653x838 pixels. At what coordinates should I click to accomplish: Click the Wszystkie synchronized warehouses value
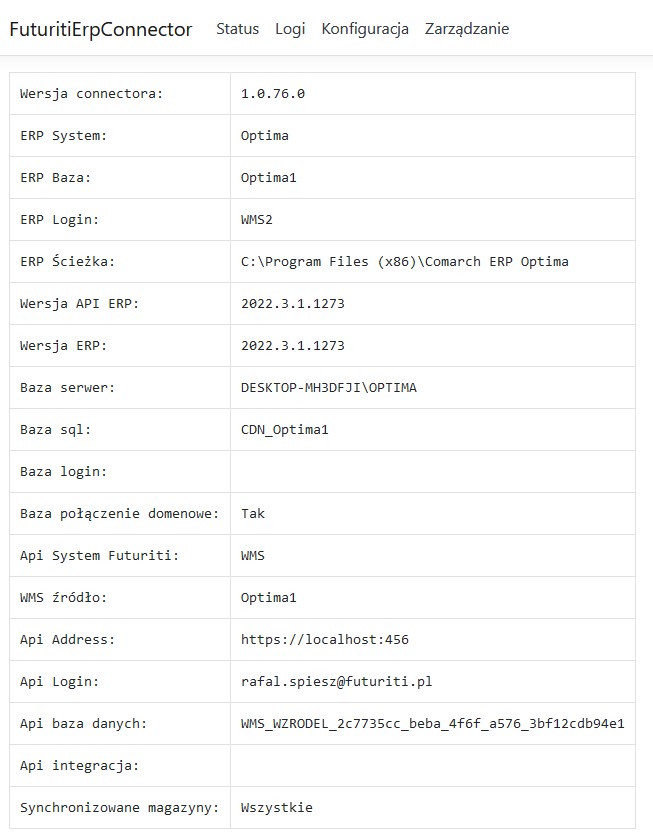pos(276,808)
